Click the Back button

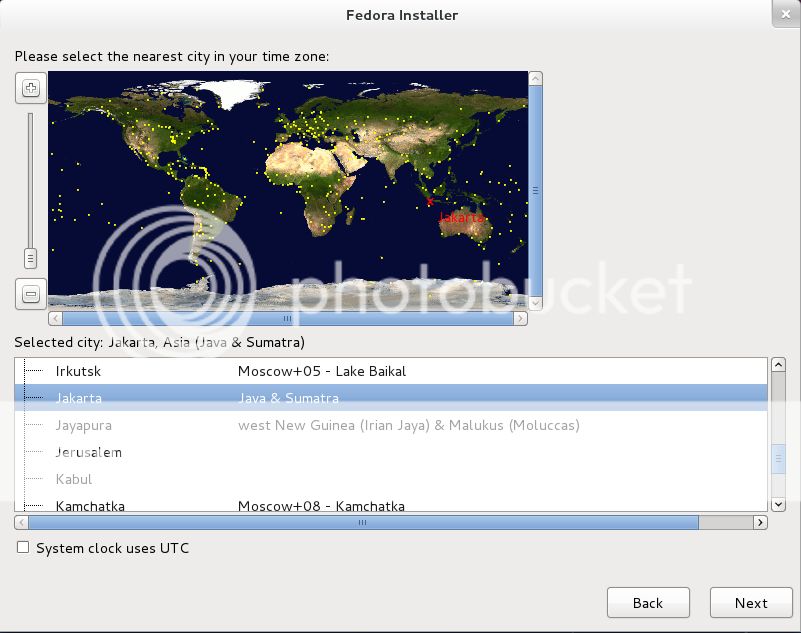(x=648, y=603)
